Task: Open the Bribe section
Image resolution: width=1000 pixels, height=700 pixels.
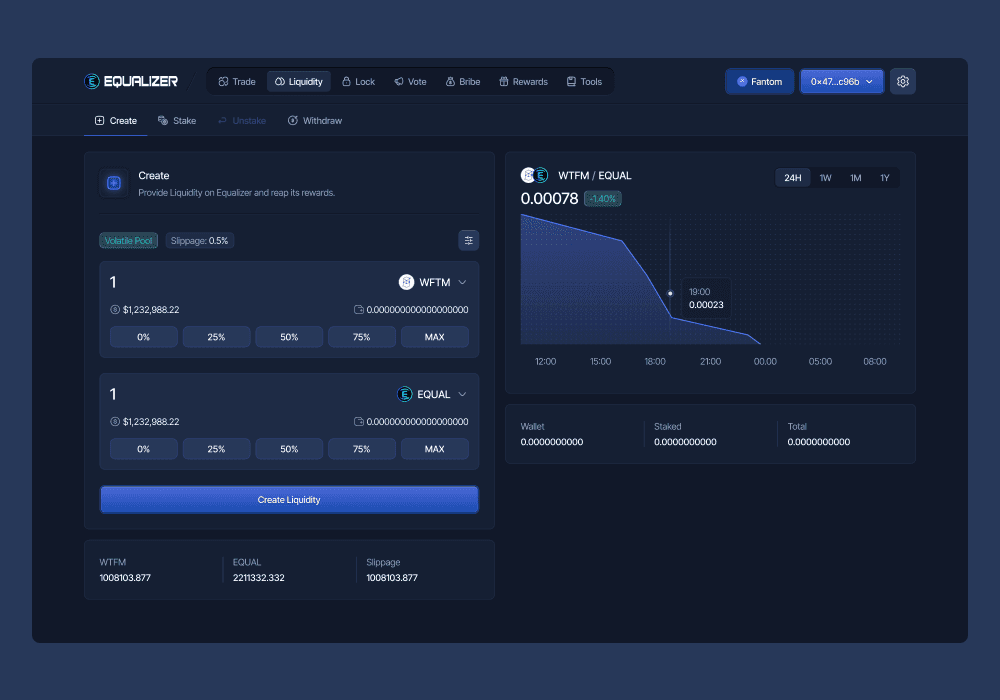Action: click(x=463, y=82)
